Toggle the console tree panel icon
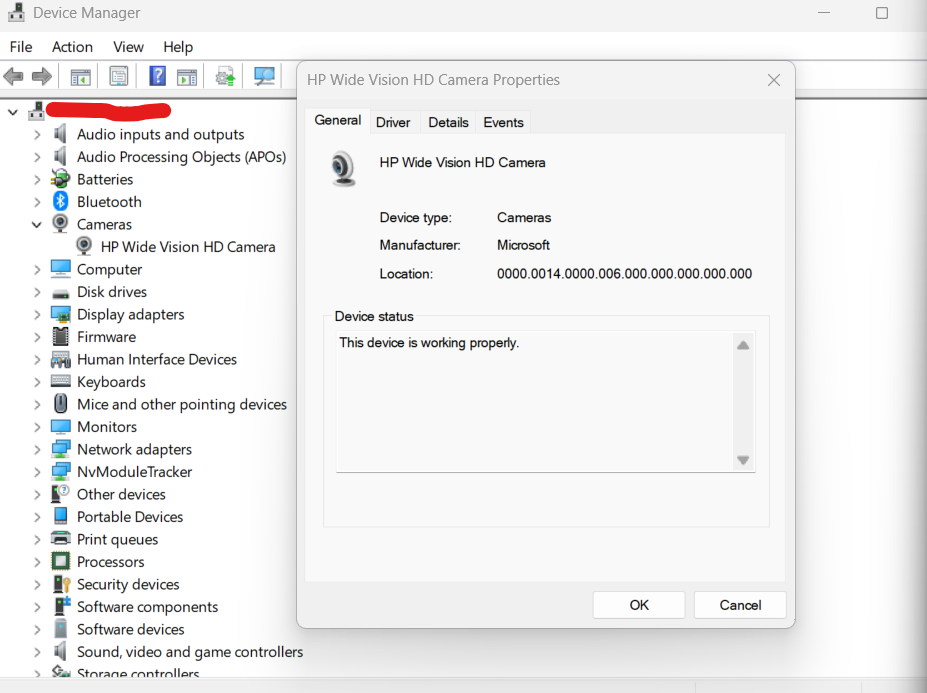927x693 pixels. (80, 76)
